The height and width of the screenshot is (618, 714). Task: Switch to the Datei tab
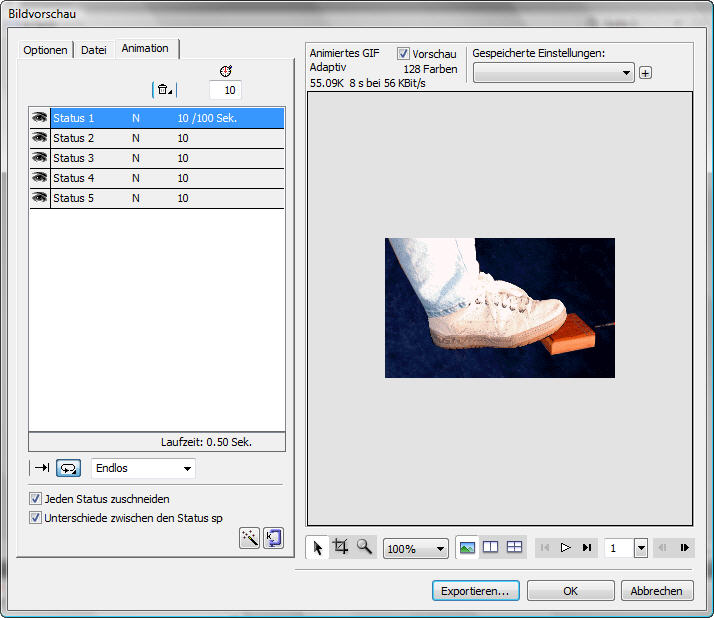94,50
